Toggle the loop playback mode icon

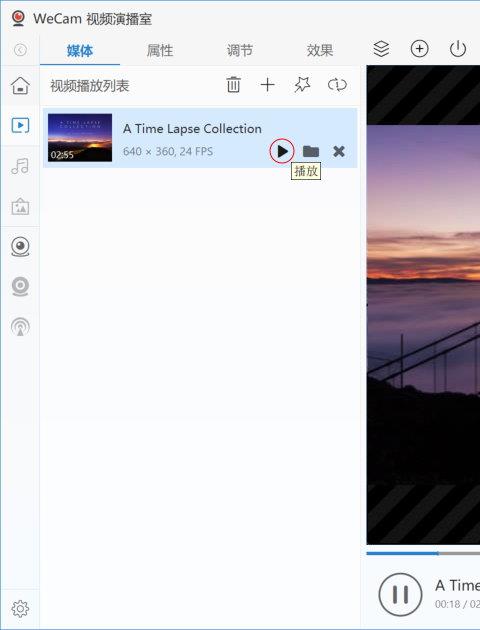coord(337,84)
